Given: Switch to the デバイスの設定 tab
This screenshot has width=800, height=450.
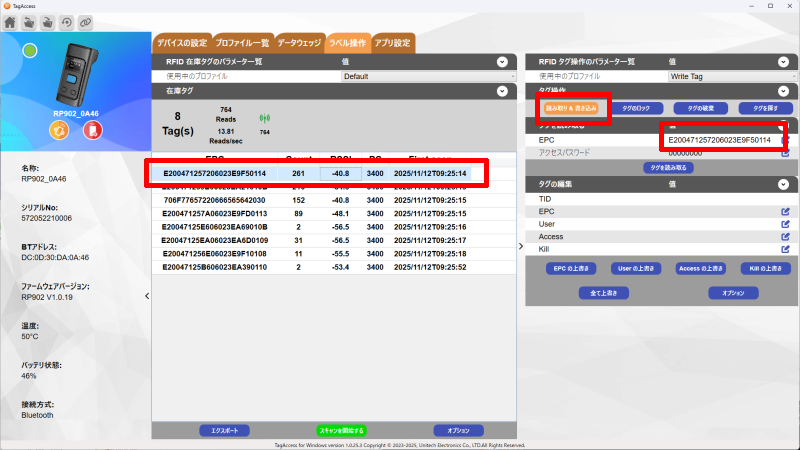Looking at the screenshot, I should pos(181,43).
